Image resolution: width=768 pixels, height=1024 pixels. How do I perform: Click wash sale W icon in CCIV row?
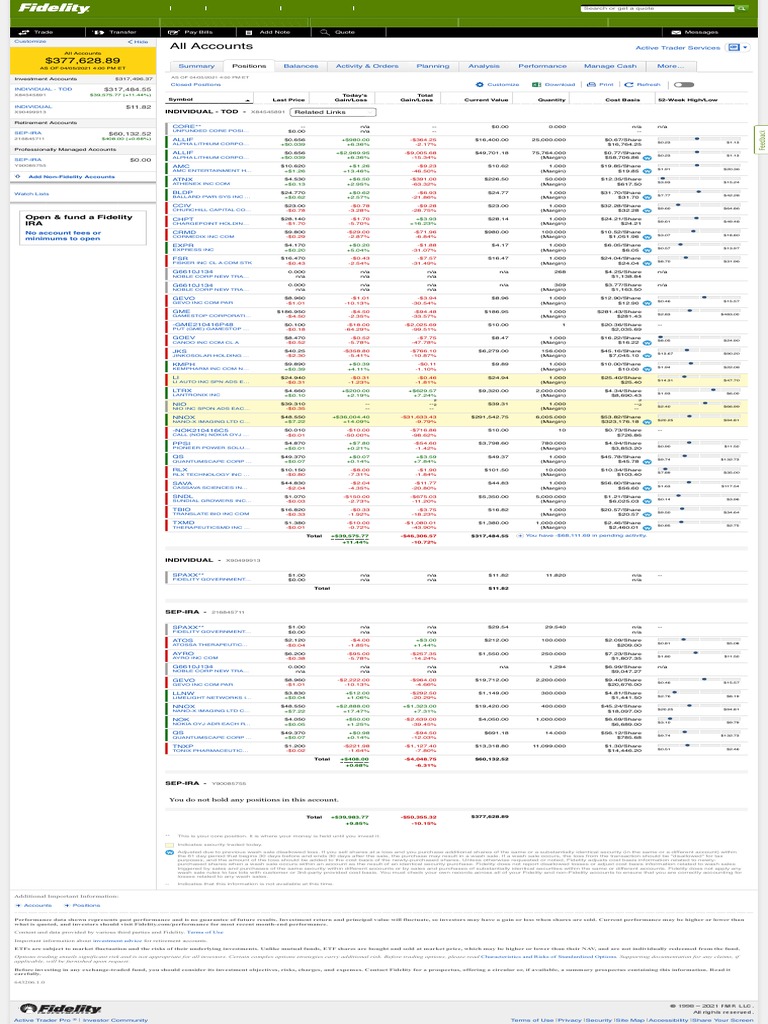click(647, 210)
